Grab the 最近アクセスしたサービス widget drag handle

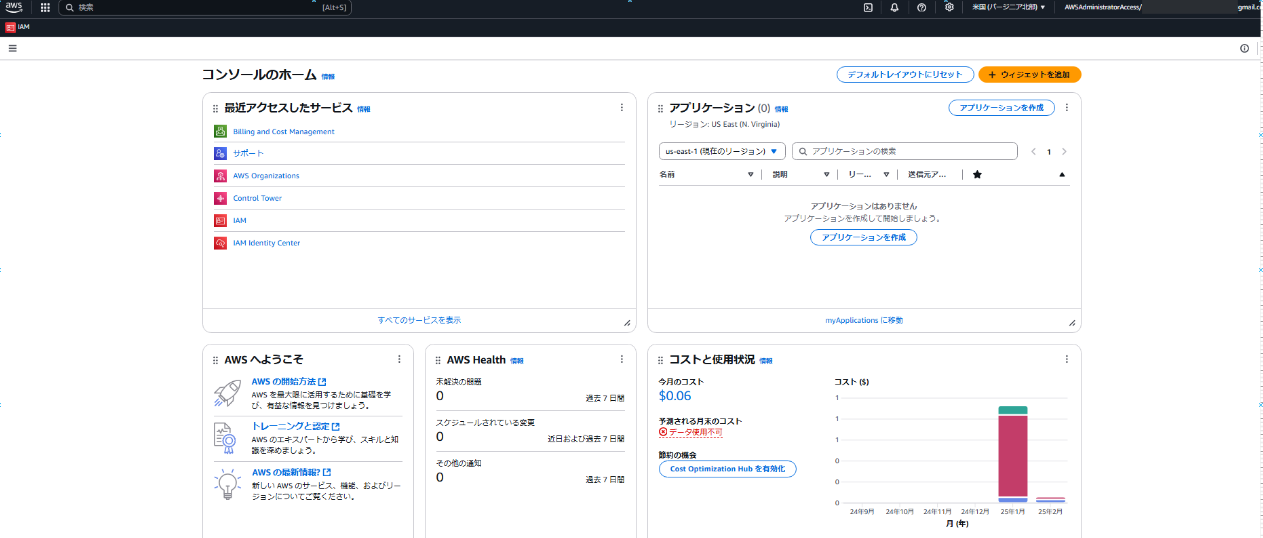pyautogui.click(x=215, y=108)
